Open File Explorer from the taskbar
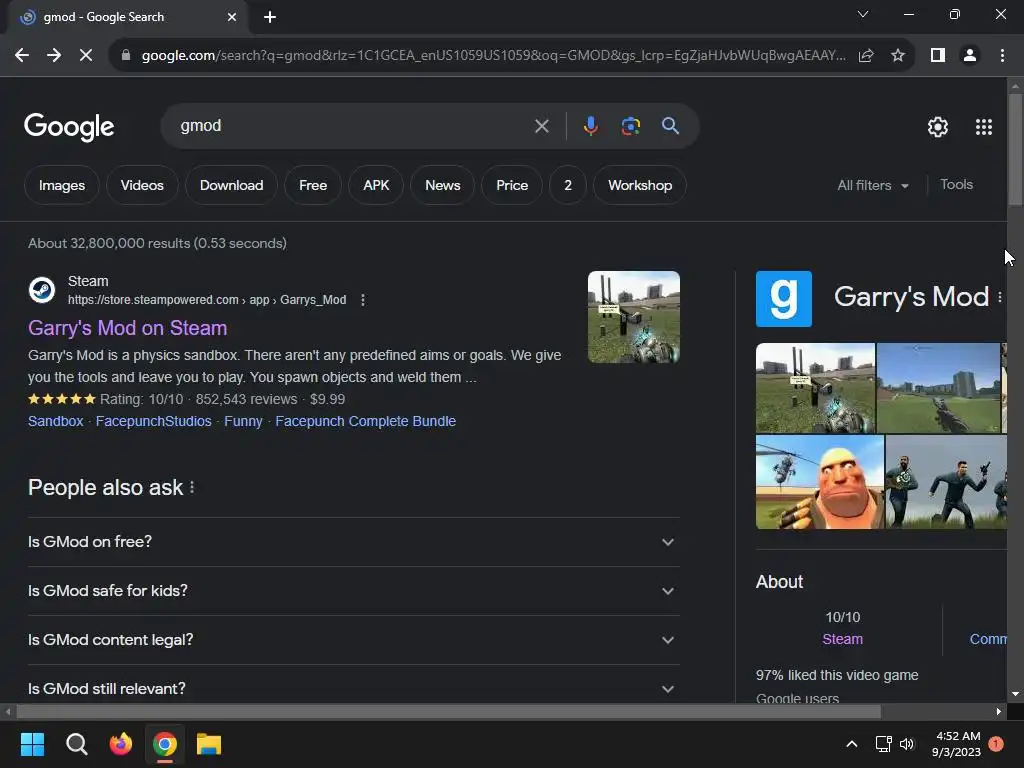The image size is (1024, 768). click(x=209, y=744)
